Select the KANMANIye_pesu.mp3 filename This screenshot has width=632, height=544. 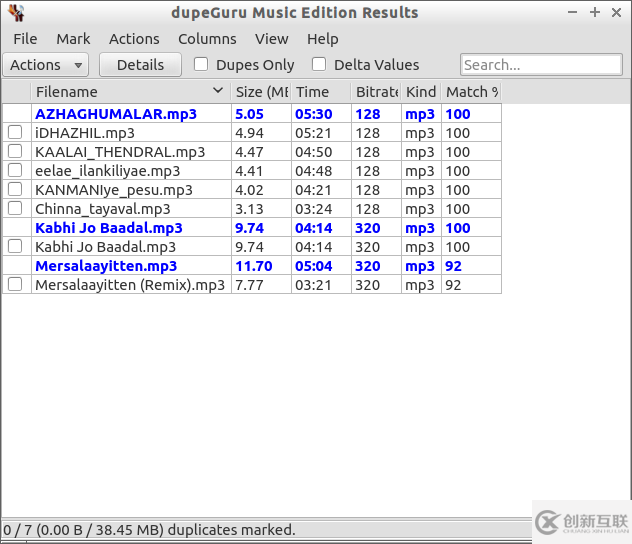coord(114,190)
